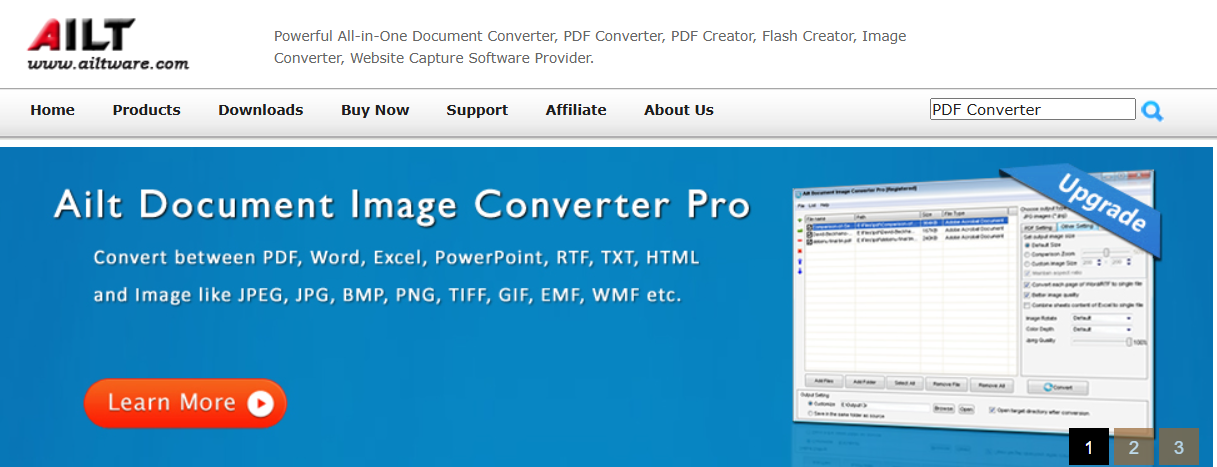Switch to banner slide 2
The height and width of the screenshot is (467, 1217).
pos(1133,447)
